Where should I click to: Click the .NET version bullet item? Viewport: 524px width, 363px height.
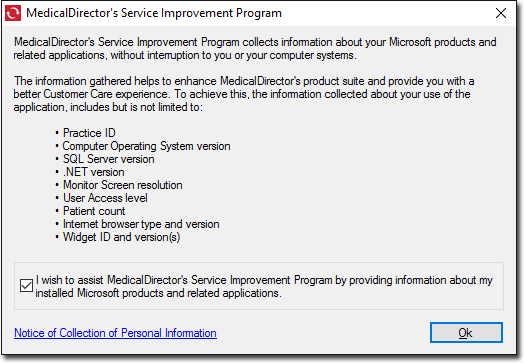(94, 172)
